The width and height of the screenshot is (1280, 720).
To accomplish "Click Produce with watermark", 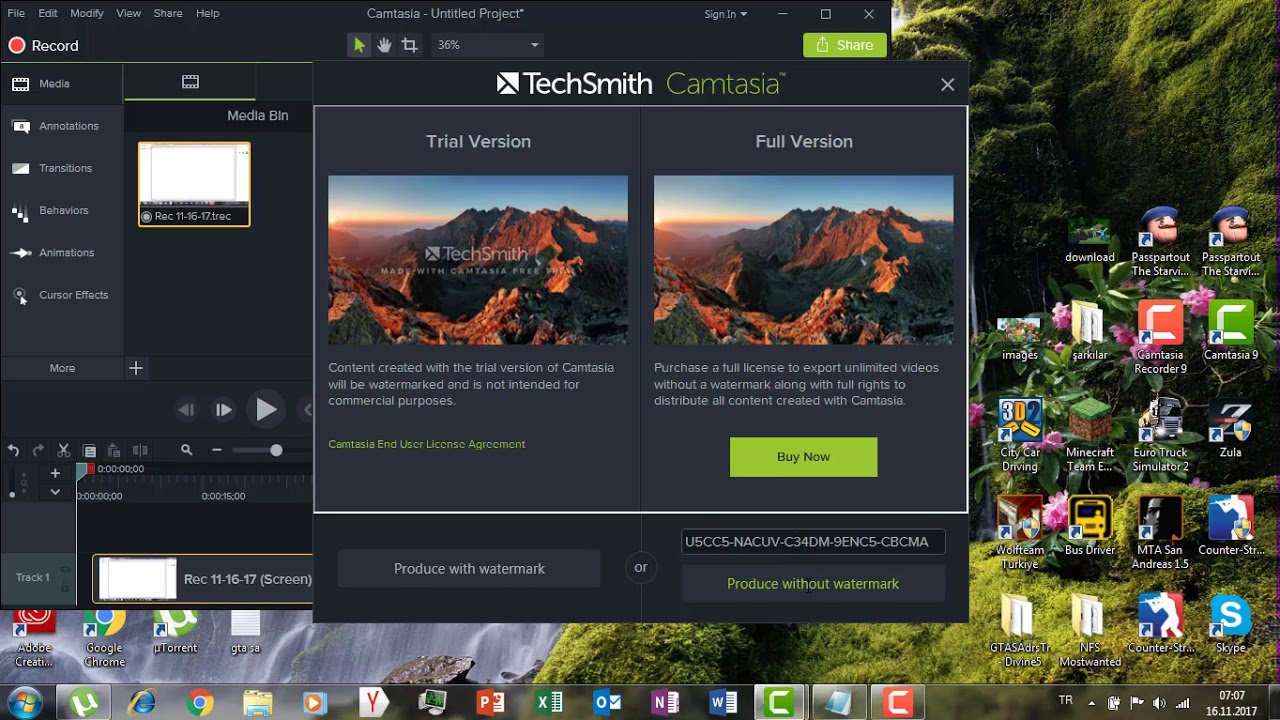I will click(469, 568).
